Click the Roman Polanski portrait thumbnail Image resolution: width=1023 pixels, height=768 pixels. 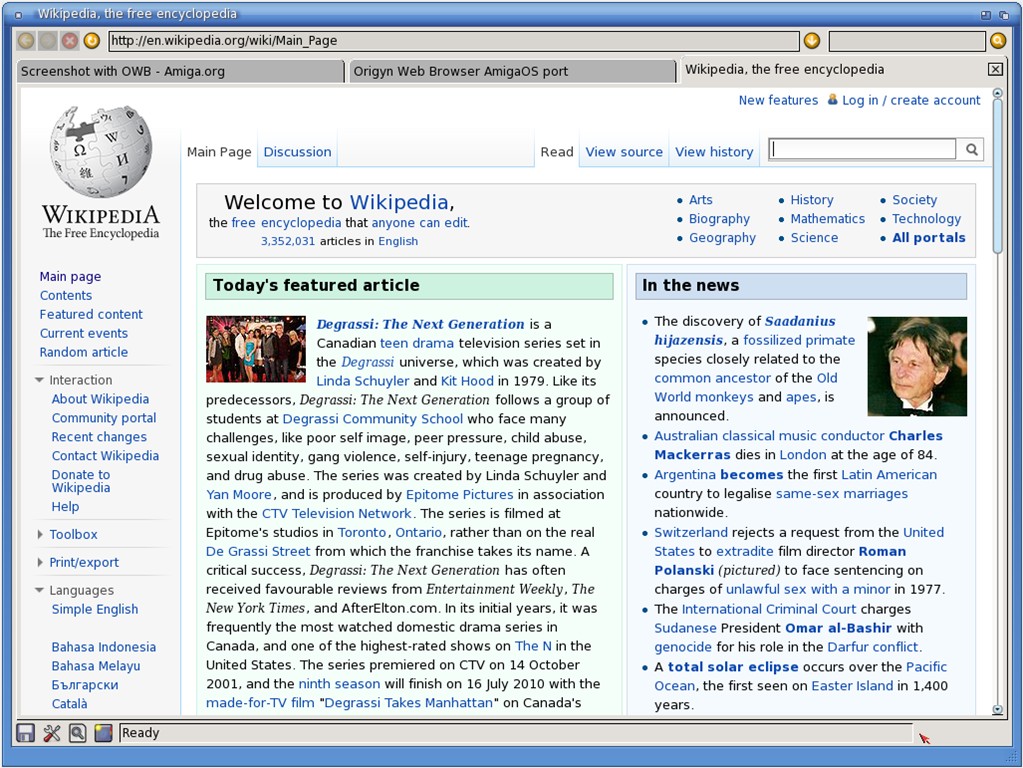917,366
